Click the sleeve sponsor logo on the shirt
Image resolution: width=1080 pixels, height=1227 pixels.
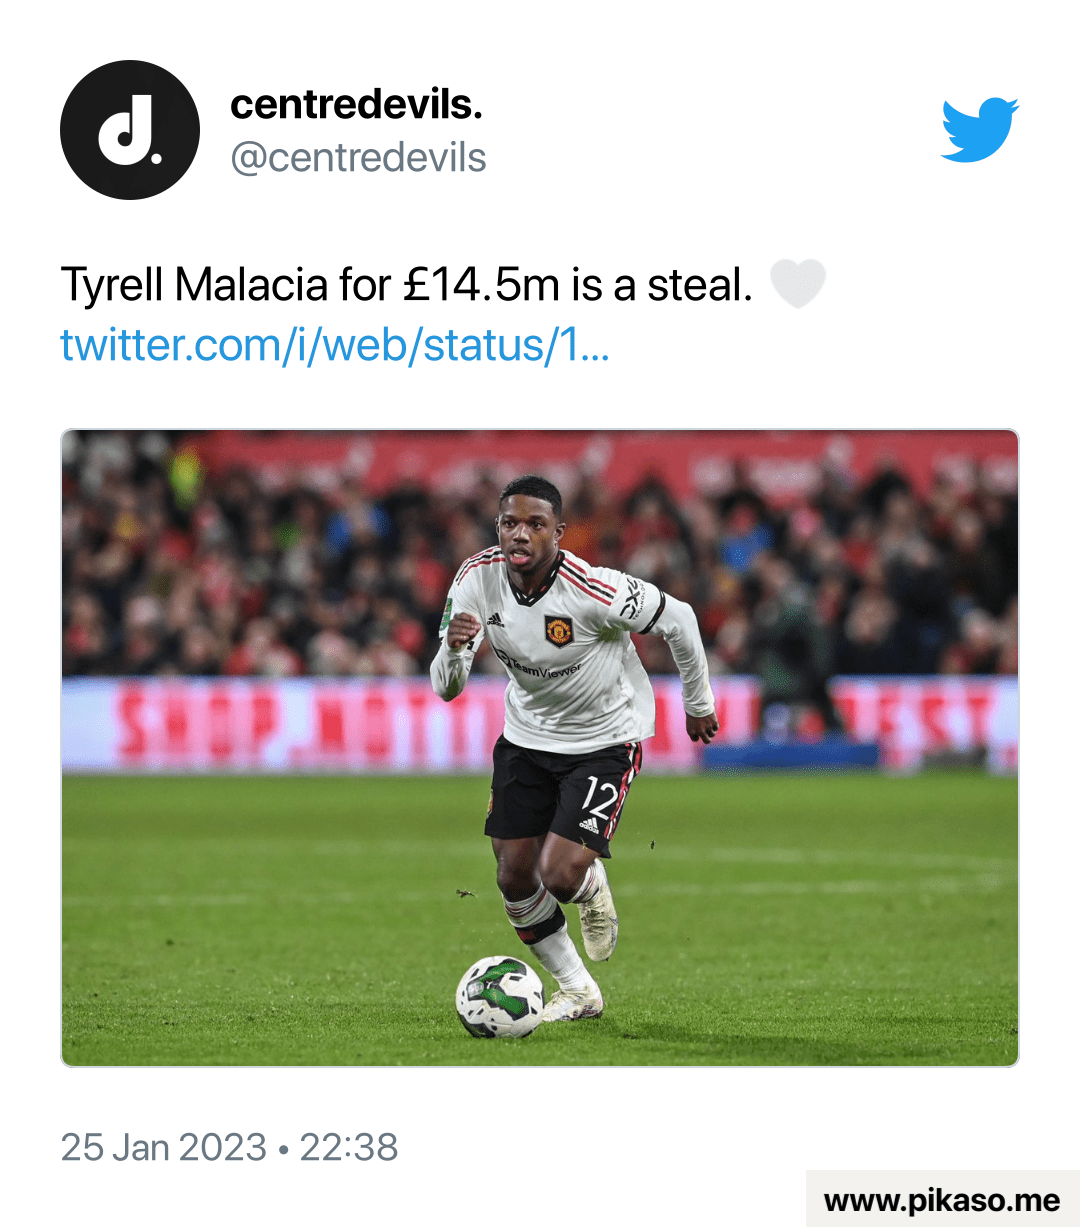(x=632, y=600)
